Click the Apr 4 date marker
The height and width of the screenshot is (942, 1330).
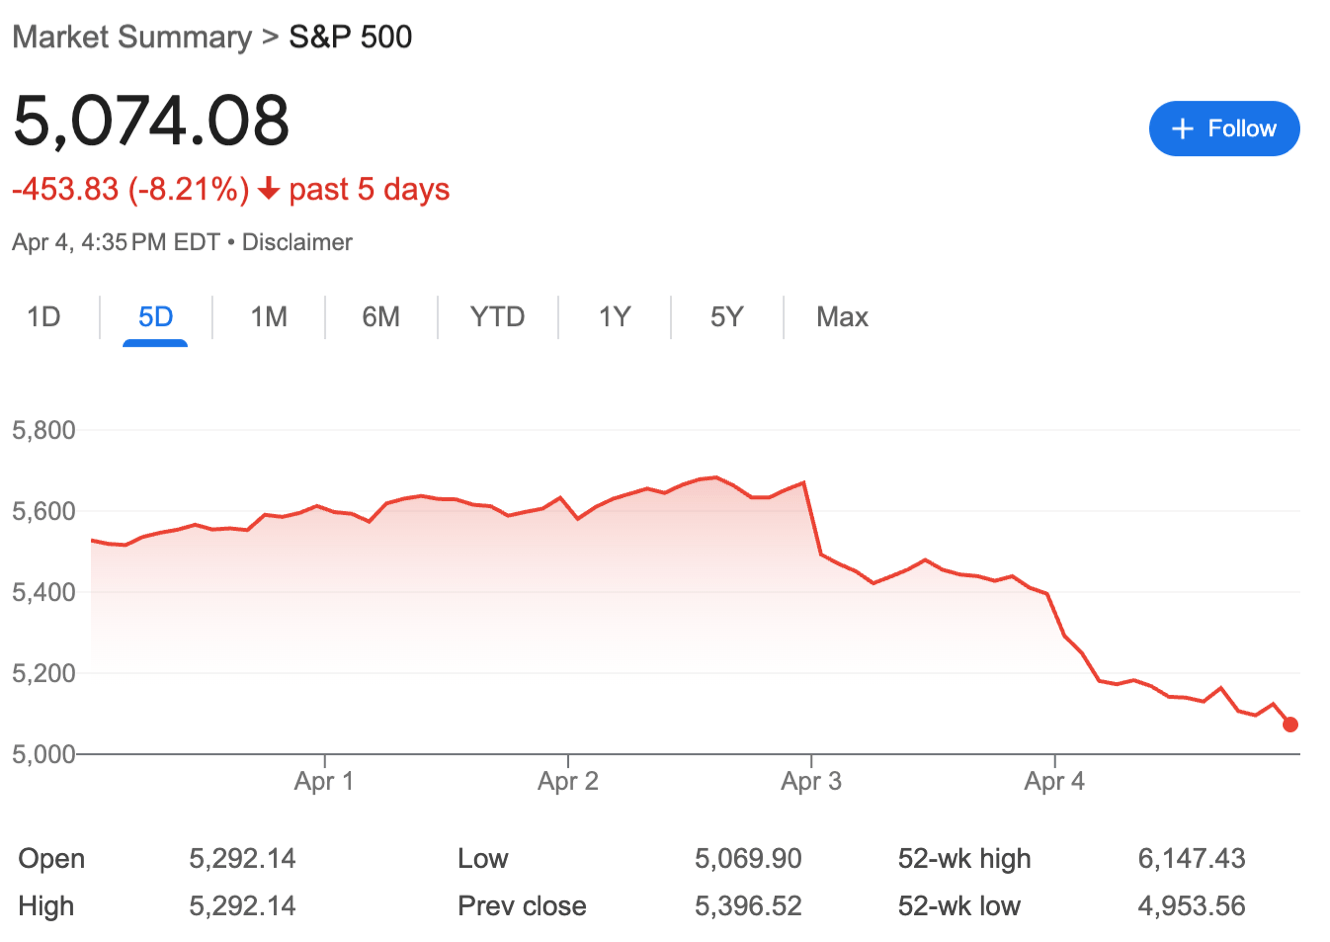tap(1054, 781)
